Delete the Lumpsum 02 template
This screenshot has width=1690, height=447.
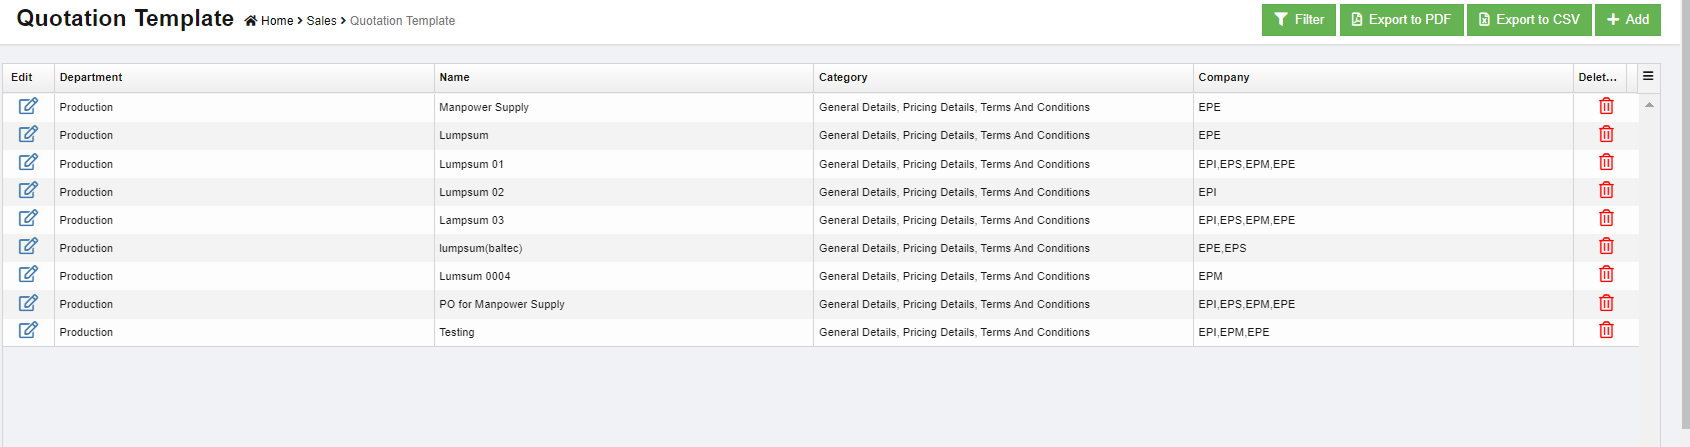tap(1606, 190)
